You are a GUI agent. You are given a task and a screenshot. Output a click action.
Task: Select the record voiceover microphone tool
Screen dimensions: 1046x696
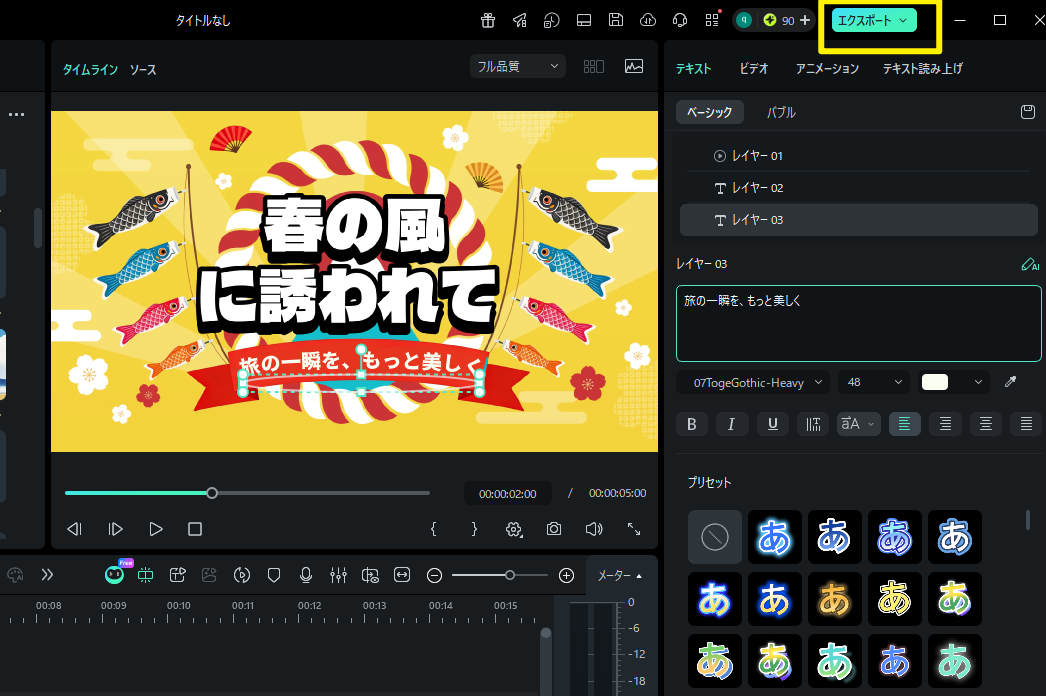[306, 575]
